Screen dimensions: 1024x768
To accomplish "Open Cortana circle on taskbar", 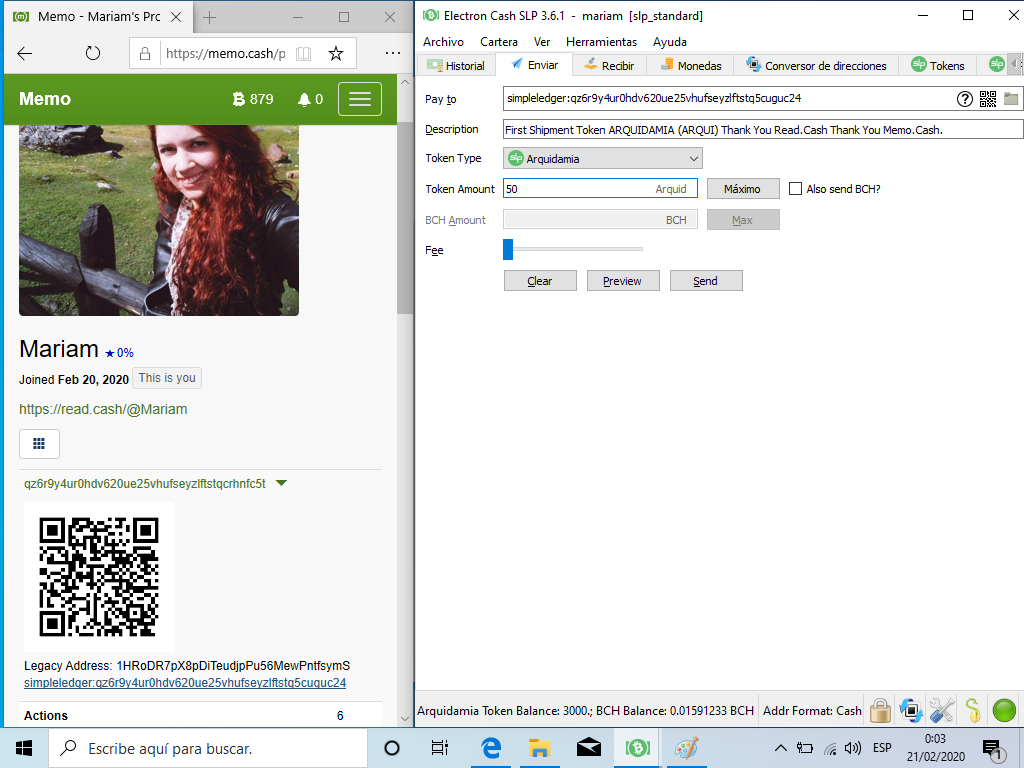I will click(392, 748).
